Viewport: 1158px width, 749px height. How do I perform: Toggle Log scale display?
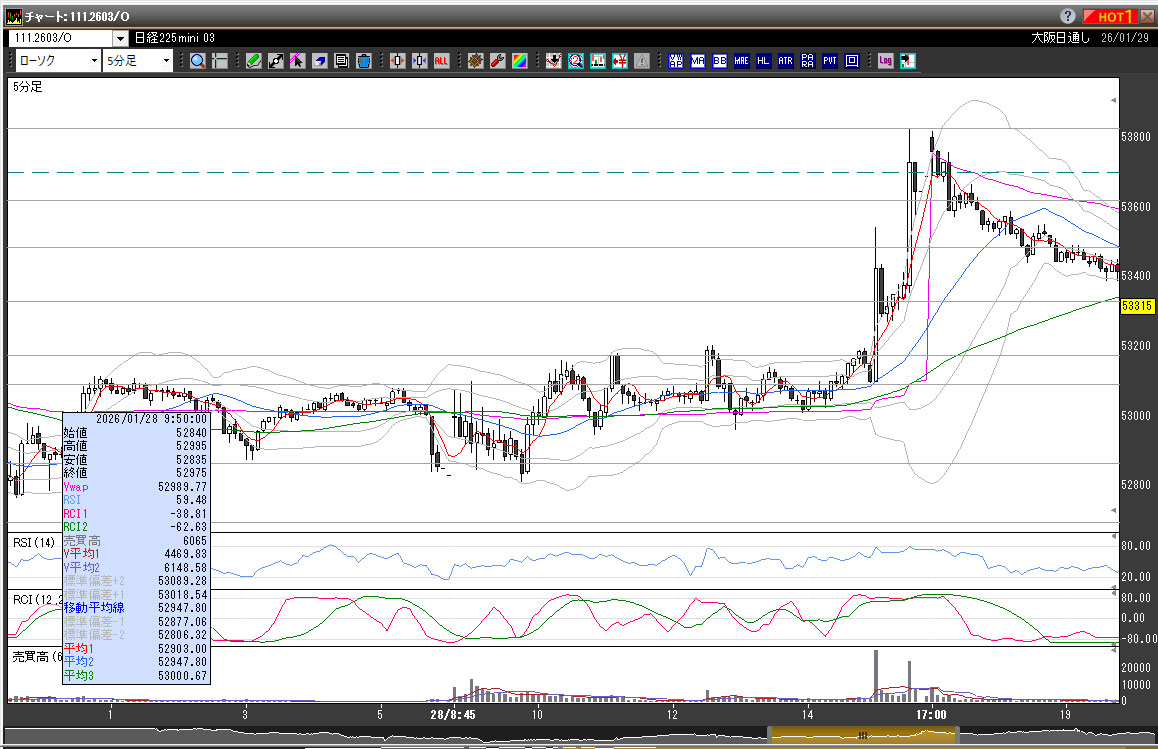[x=885, y=61]
